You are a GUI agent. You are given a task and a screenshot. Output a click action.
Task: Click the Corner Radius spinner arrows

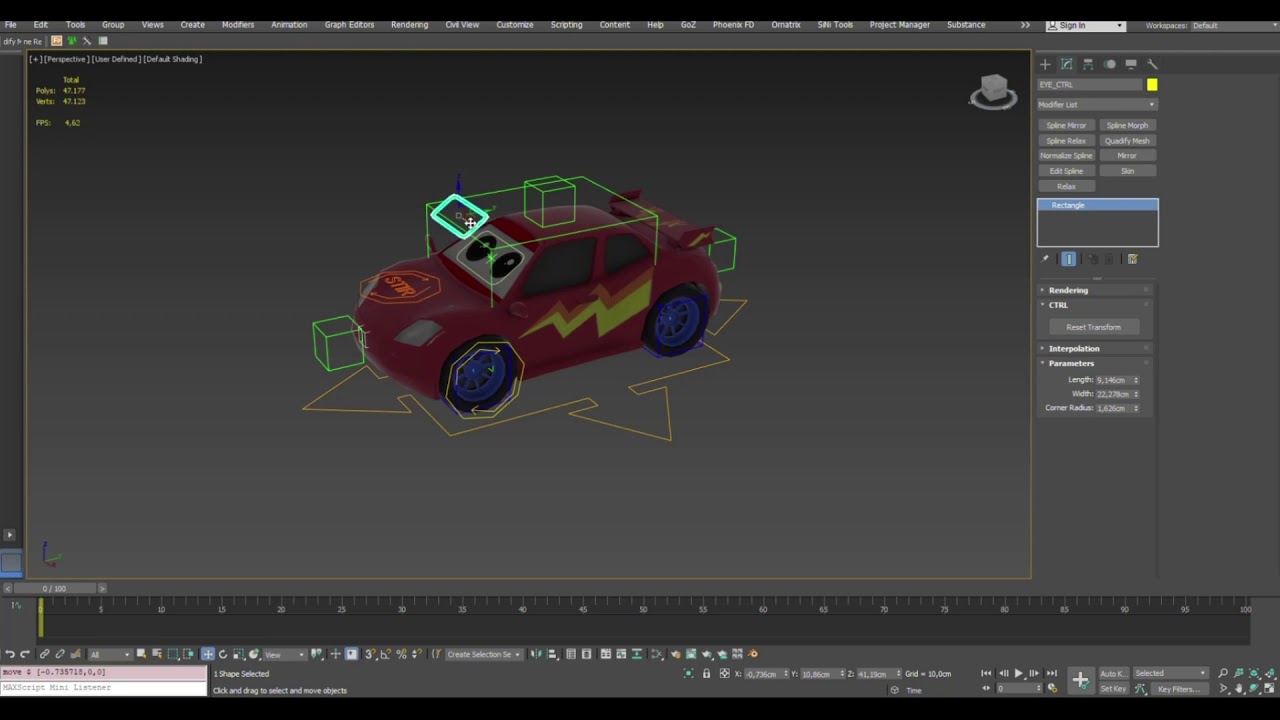pyautogui.click(x=1135, y=408)
